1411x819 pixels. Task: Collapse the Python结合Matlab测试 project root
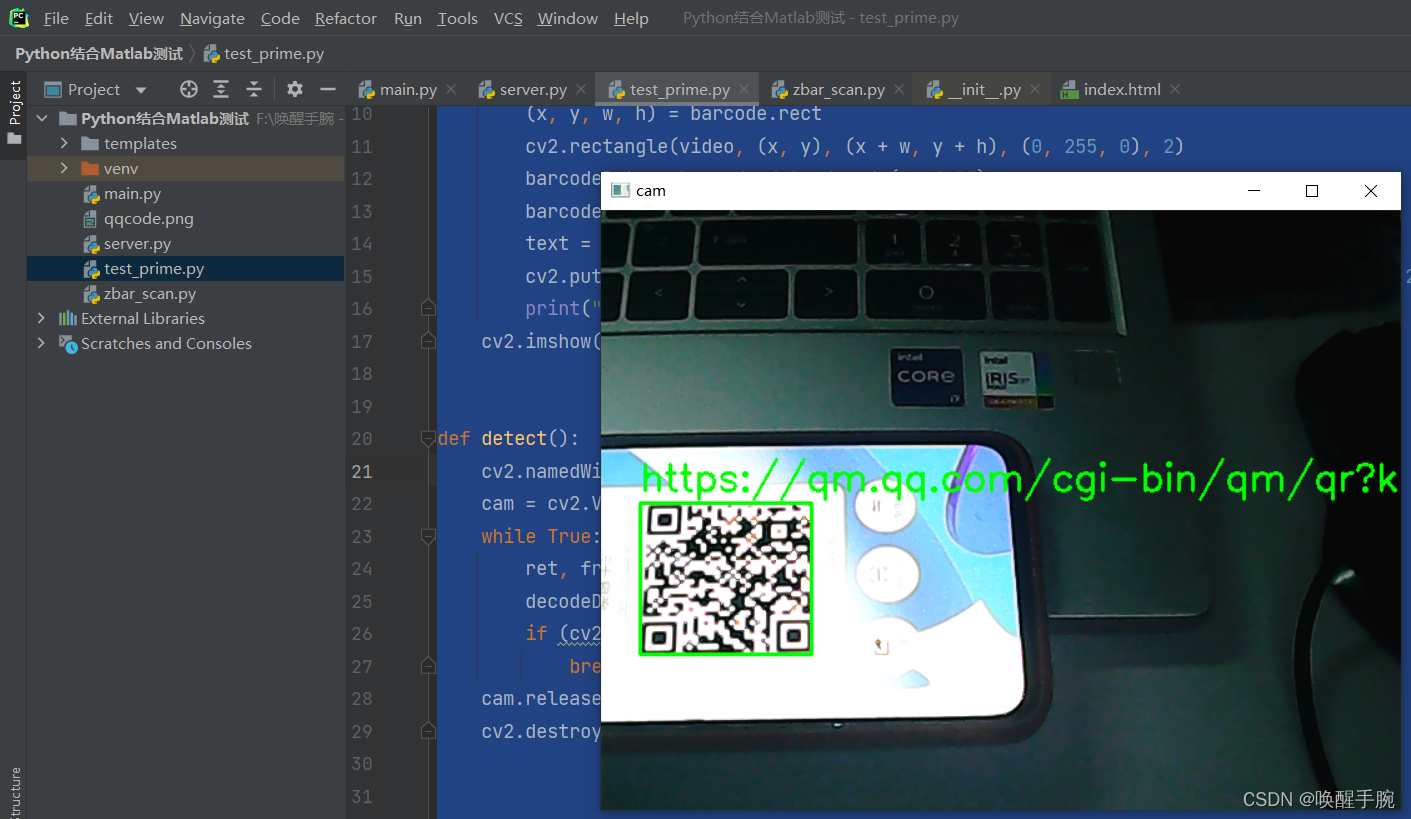coord(41,119)
